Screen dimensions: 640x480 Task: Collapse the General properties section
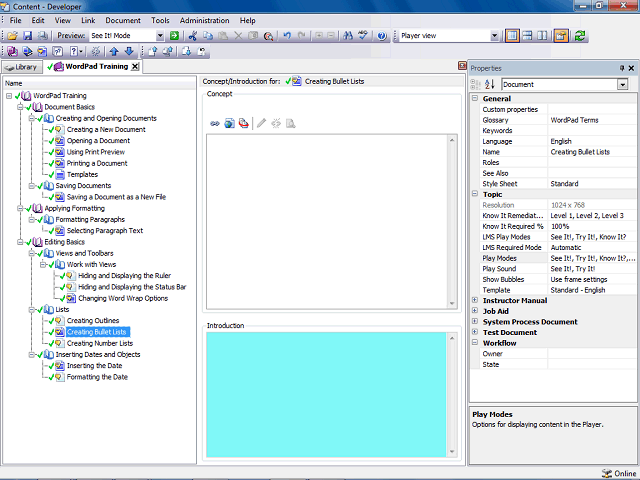click(x=475, y=98)
